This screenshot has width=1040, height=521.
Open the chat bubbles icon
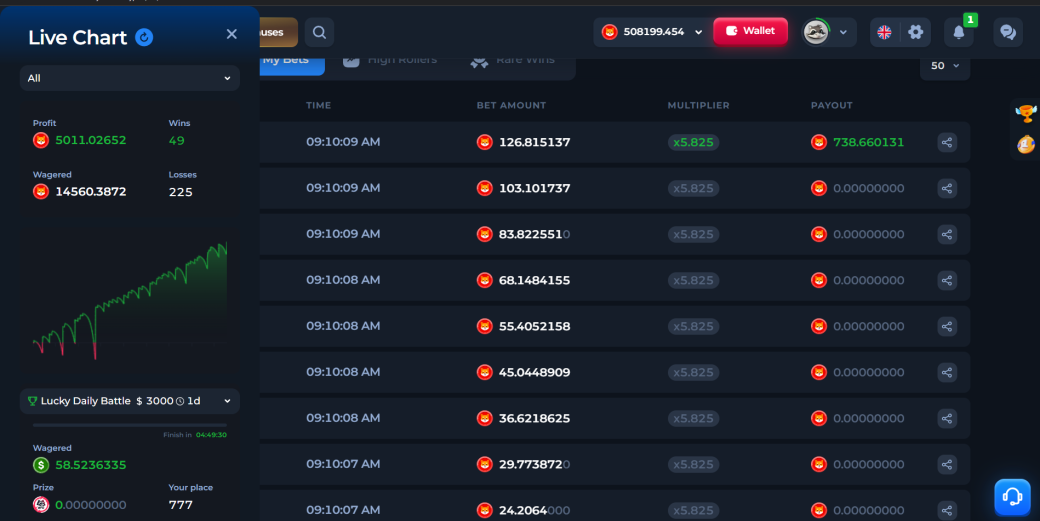point(1008,32)
